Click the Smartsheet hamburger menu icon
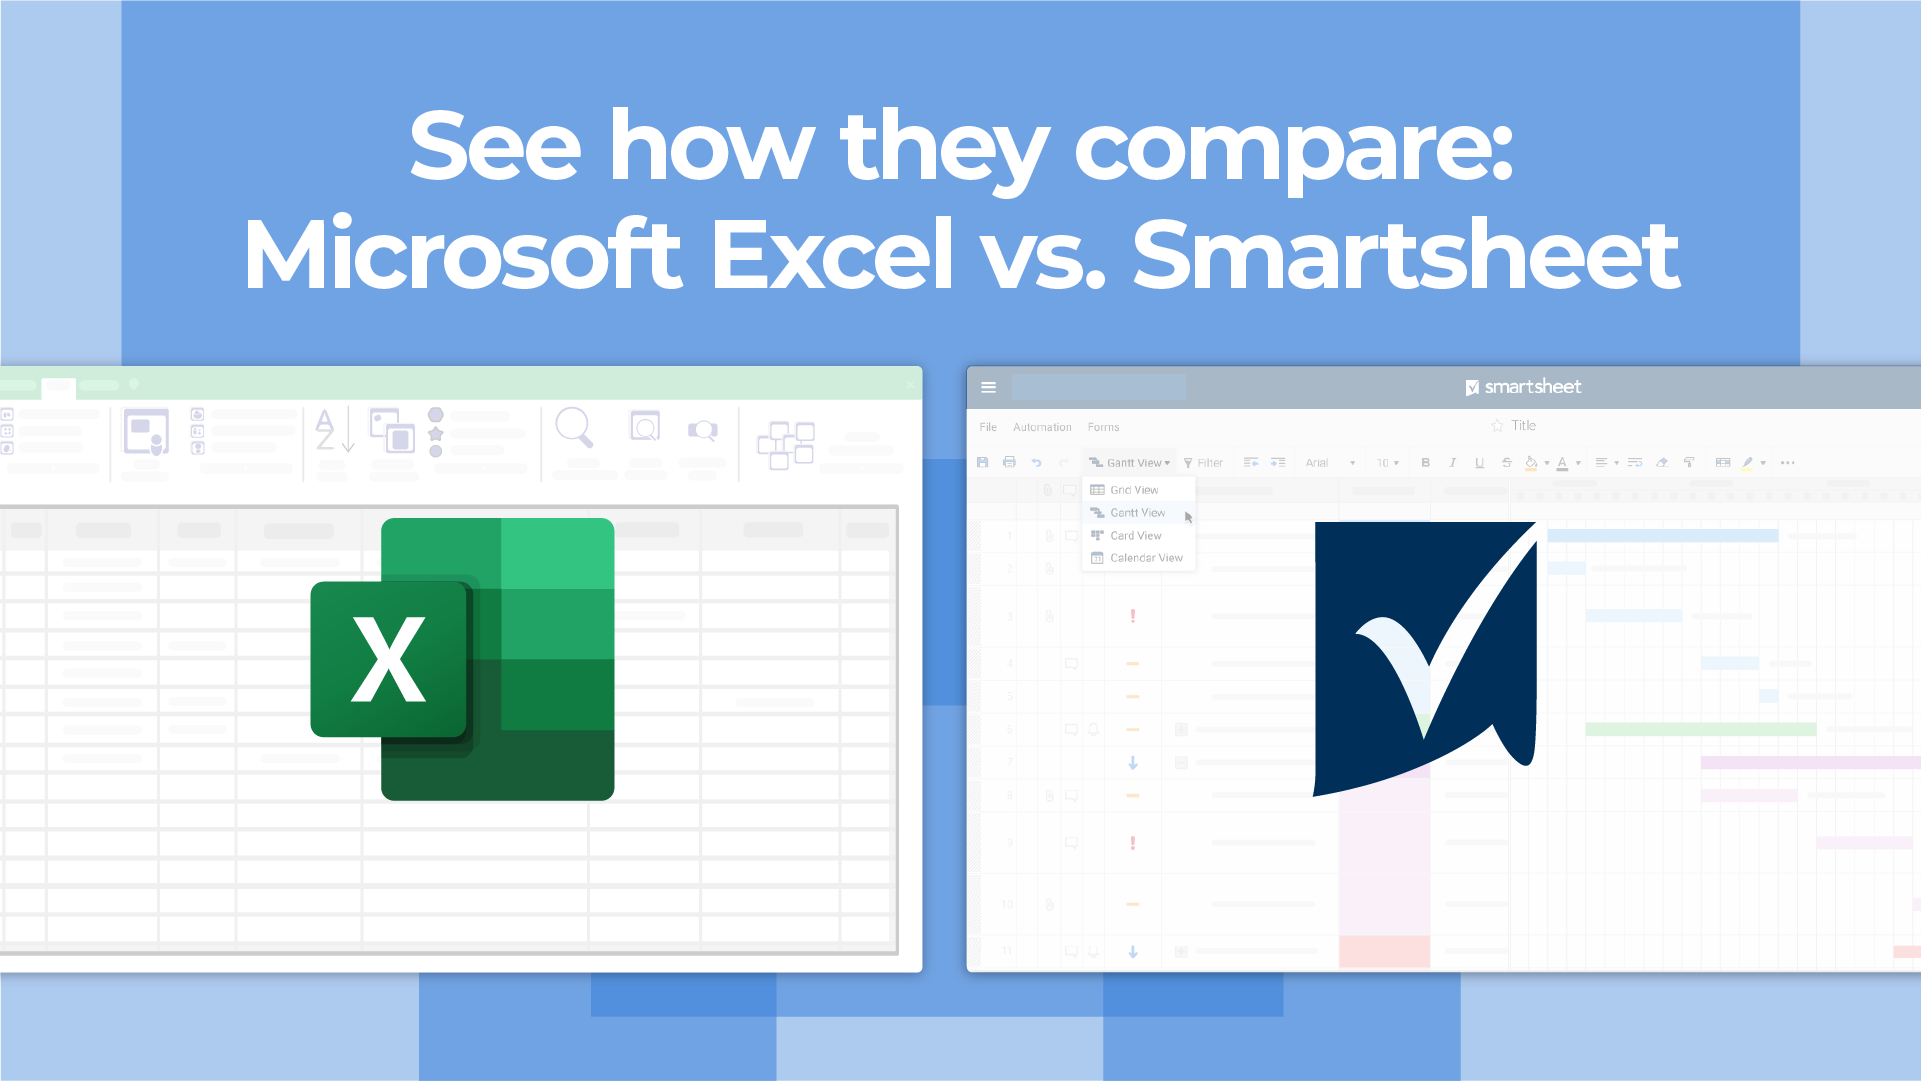The width and height of the screenshot is (1921, 1081). pos(988,384)
